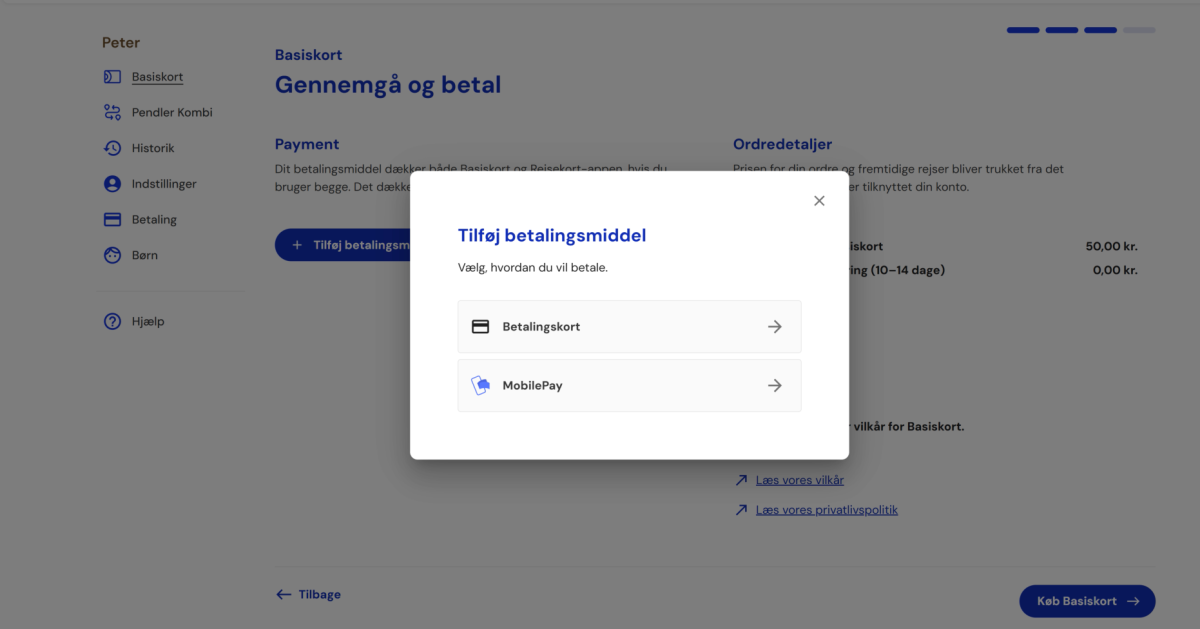Click the Gennemgå og betal heading

pyautogui.click(x=388, y=85)
